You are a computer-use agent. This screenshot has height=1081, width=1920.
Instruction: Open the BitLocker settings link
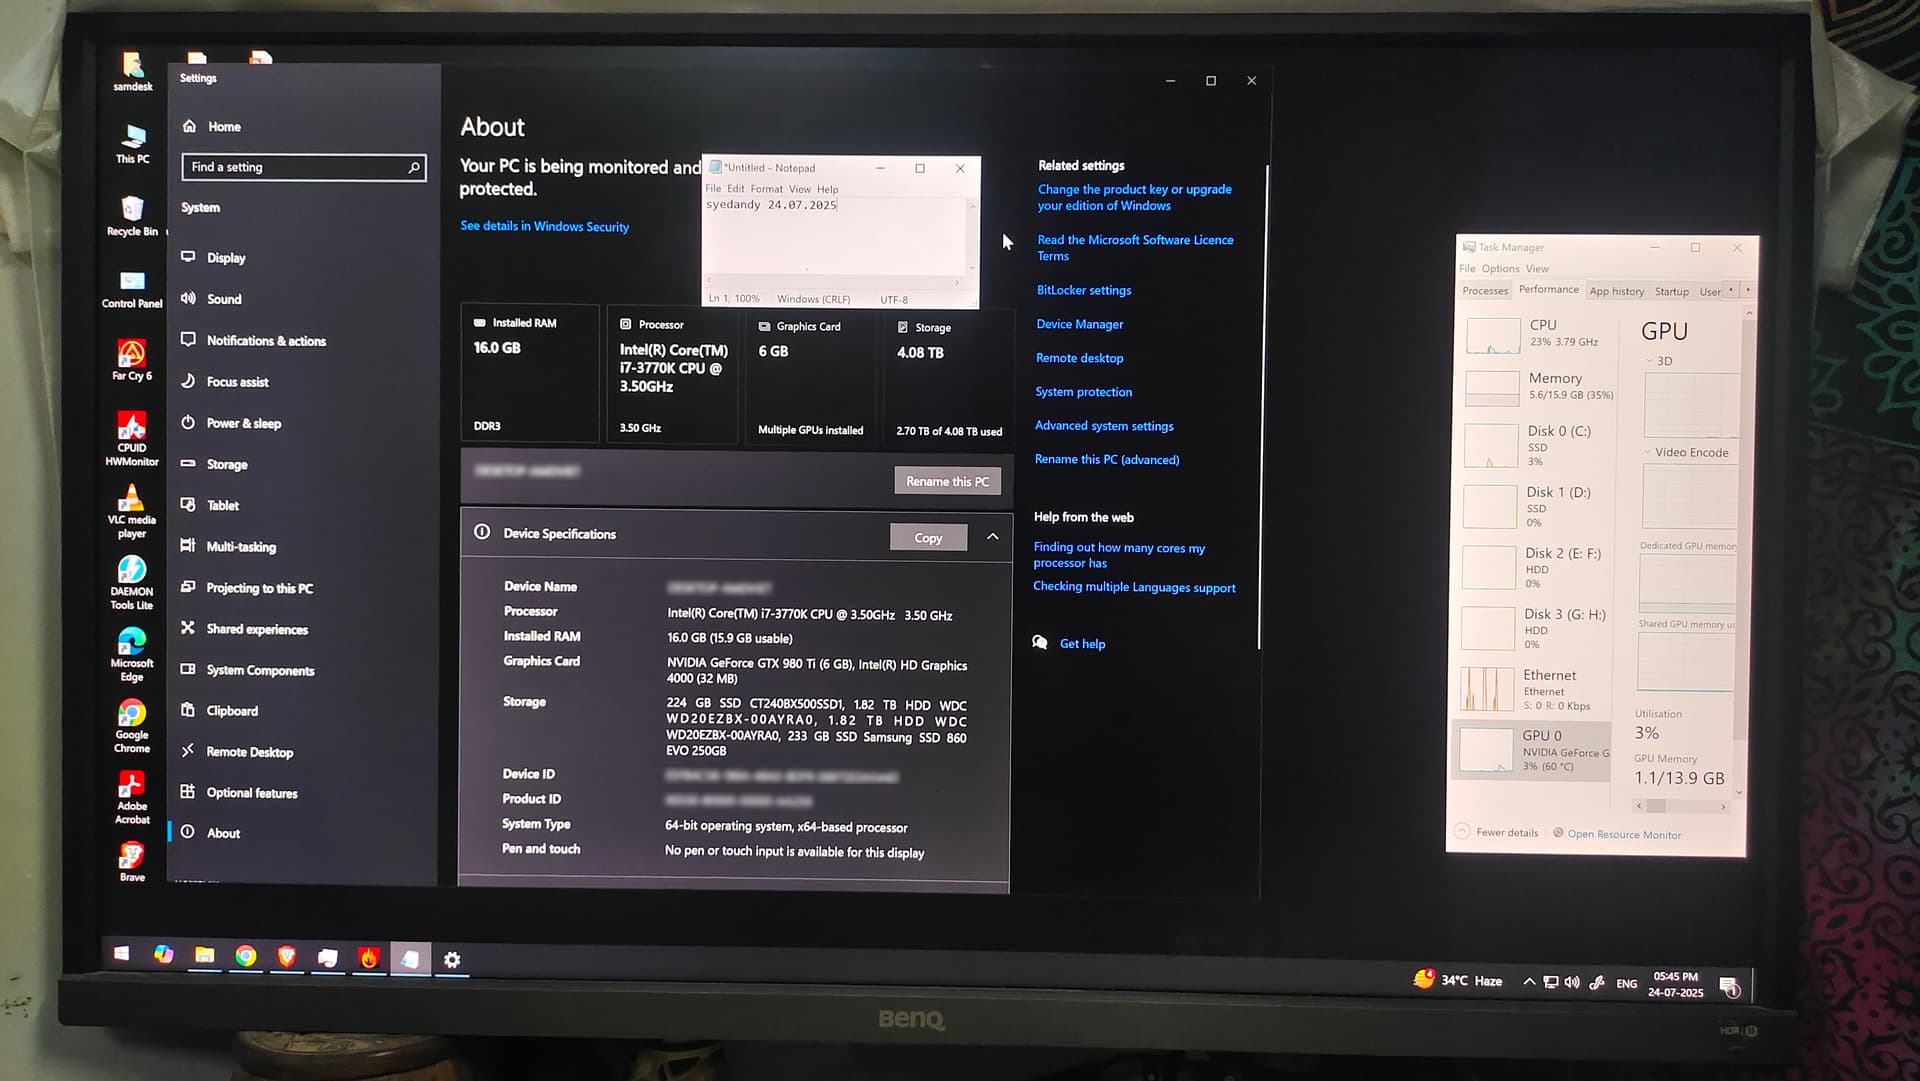tap(1084, 290)
